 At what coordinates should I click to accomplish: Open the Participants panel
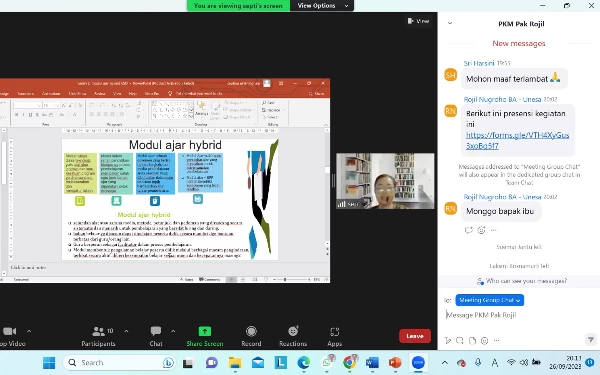(x=98, y=336)
